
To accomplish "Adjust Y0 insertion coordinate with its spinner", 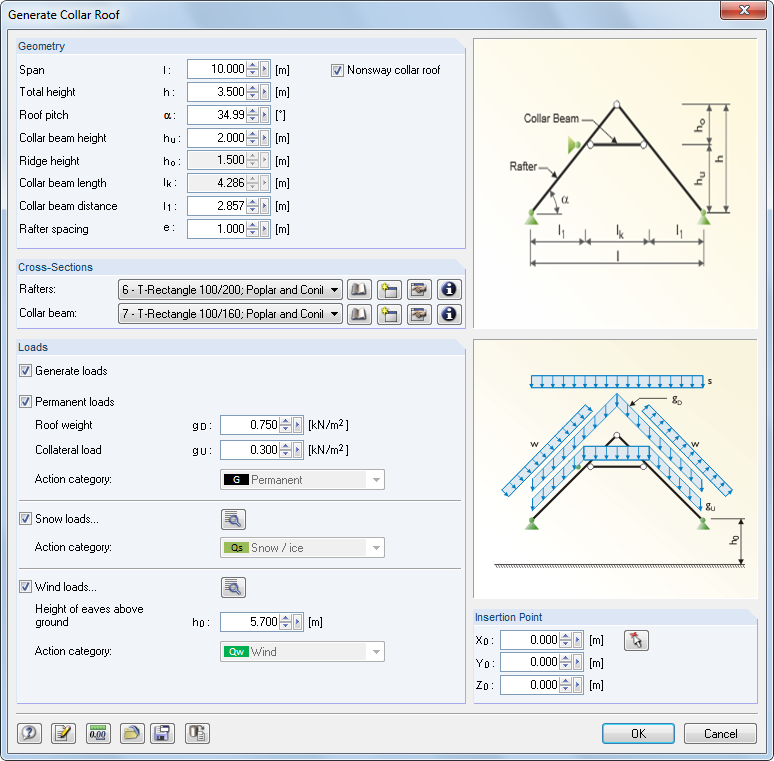I will 566,662.
